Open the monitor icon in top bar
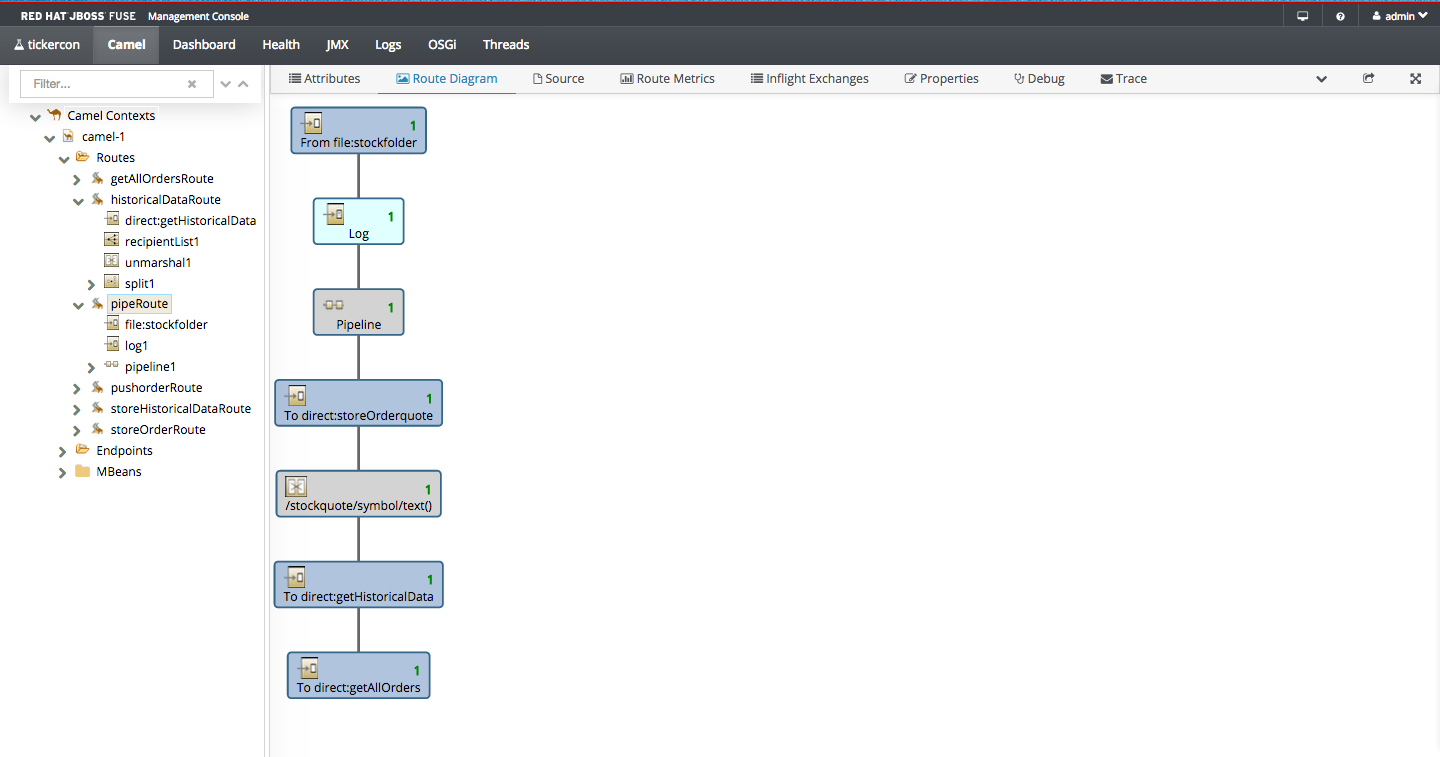1440x757 pixels. (1302, 16)
